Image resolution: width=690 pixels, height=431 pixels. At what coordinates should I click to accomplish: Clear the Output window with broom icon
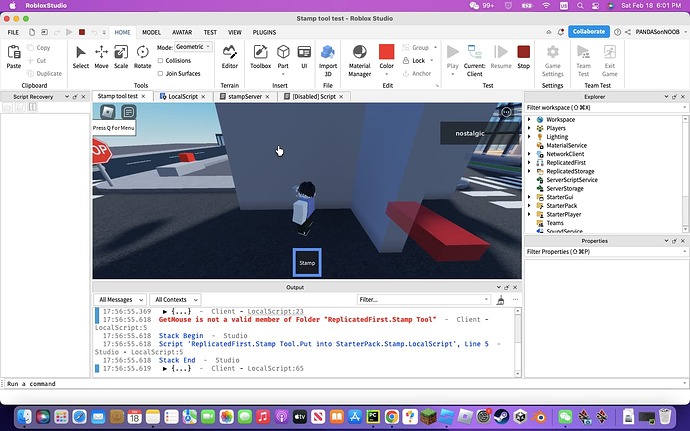tap(500, 300)
